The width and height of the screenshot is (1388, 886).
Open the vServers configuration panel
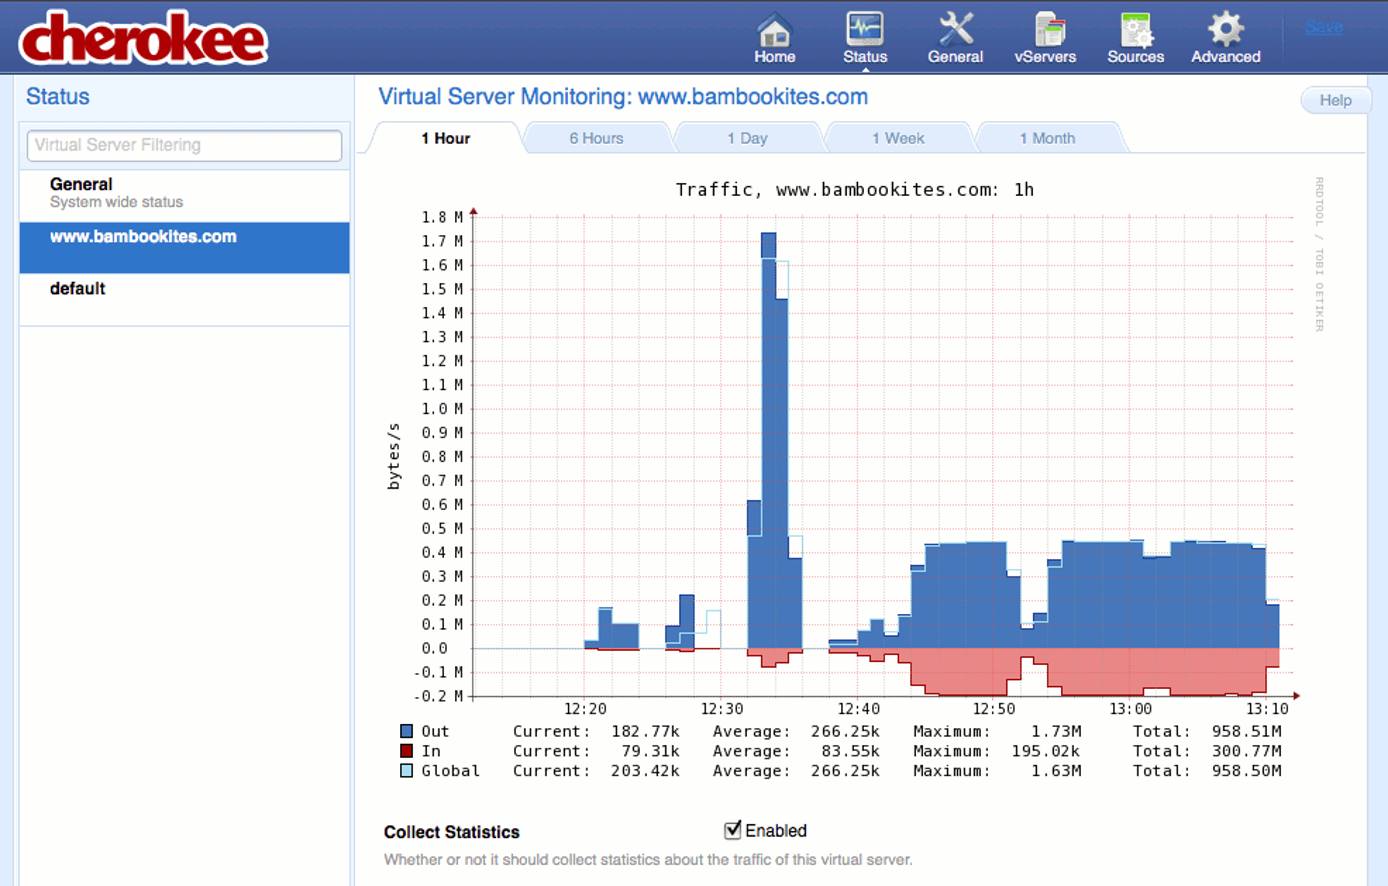(x=1045, y=36)
